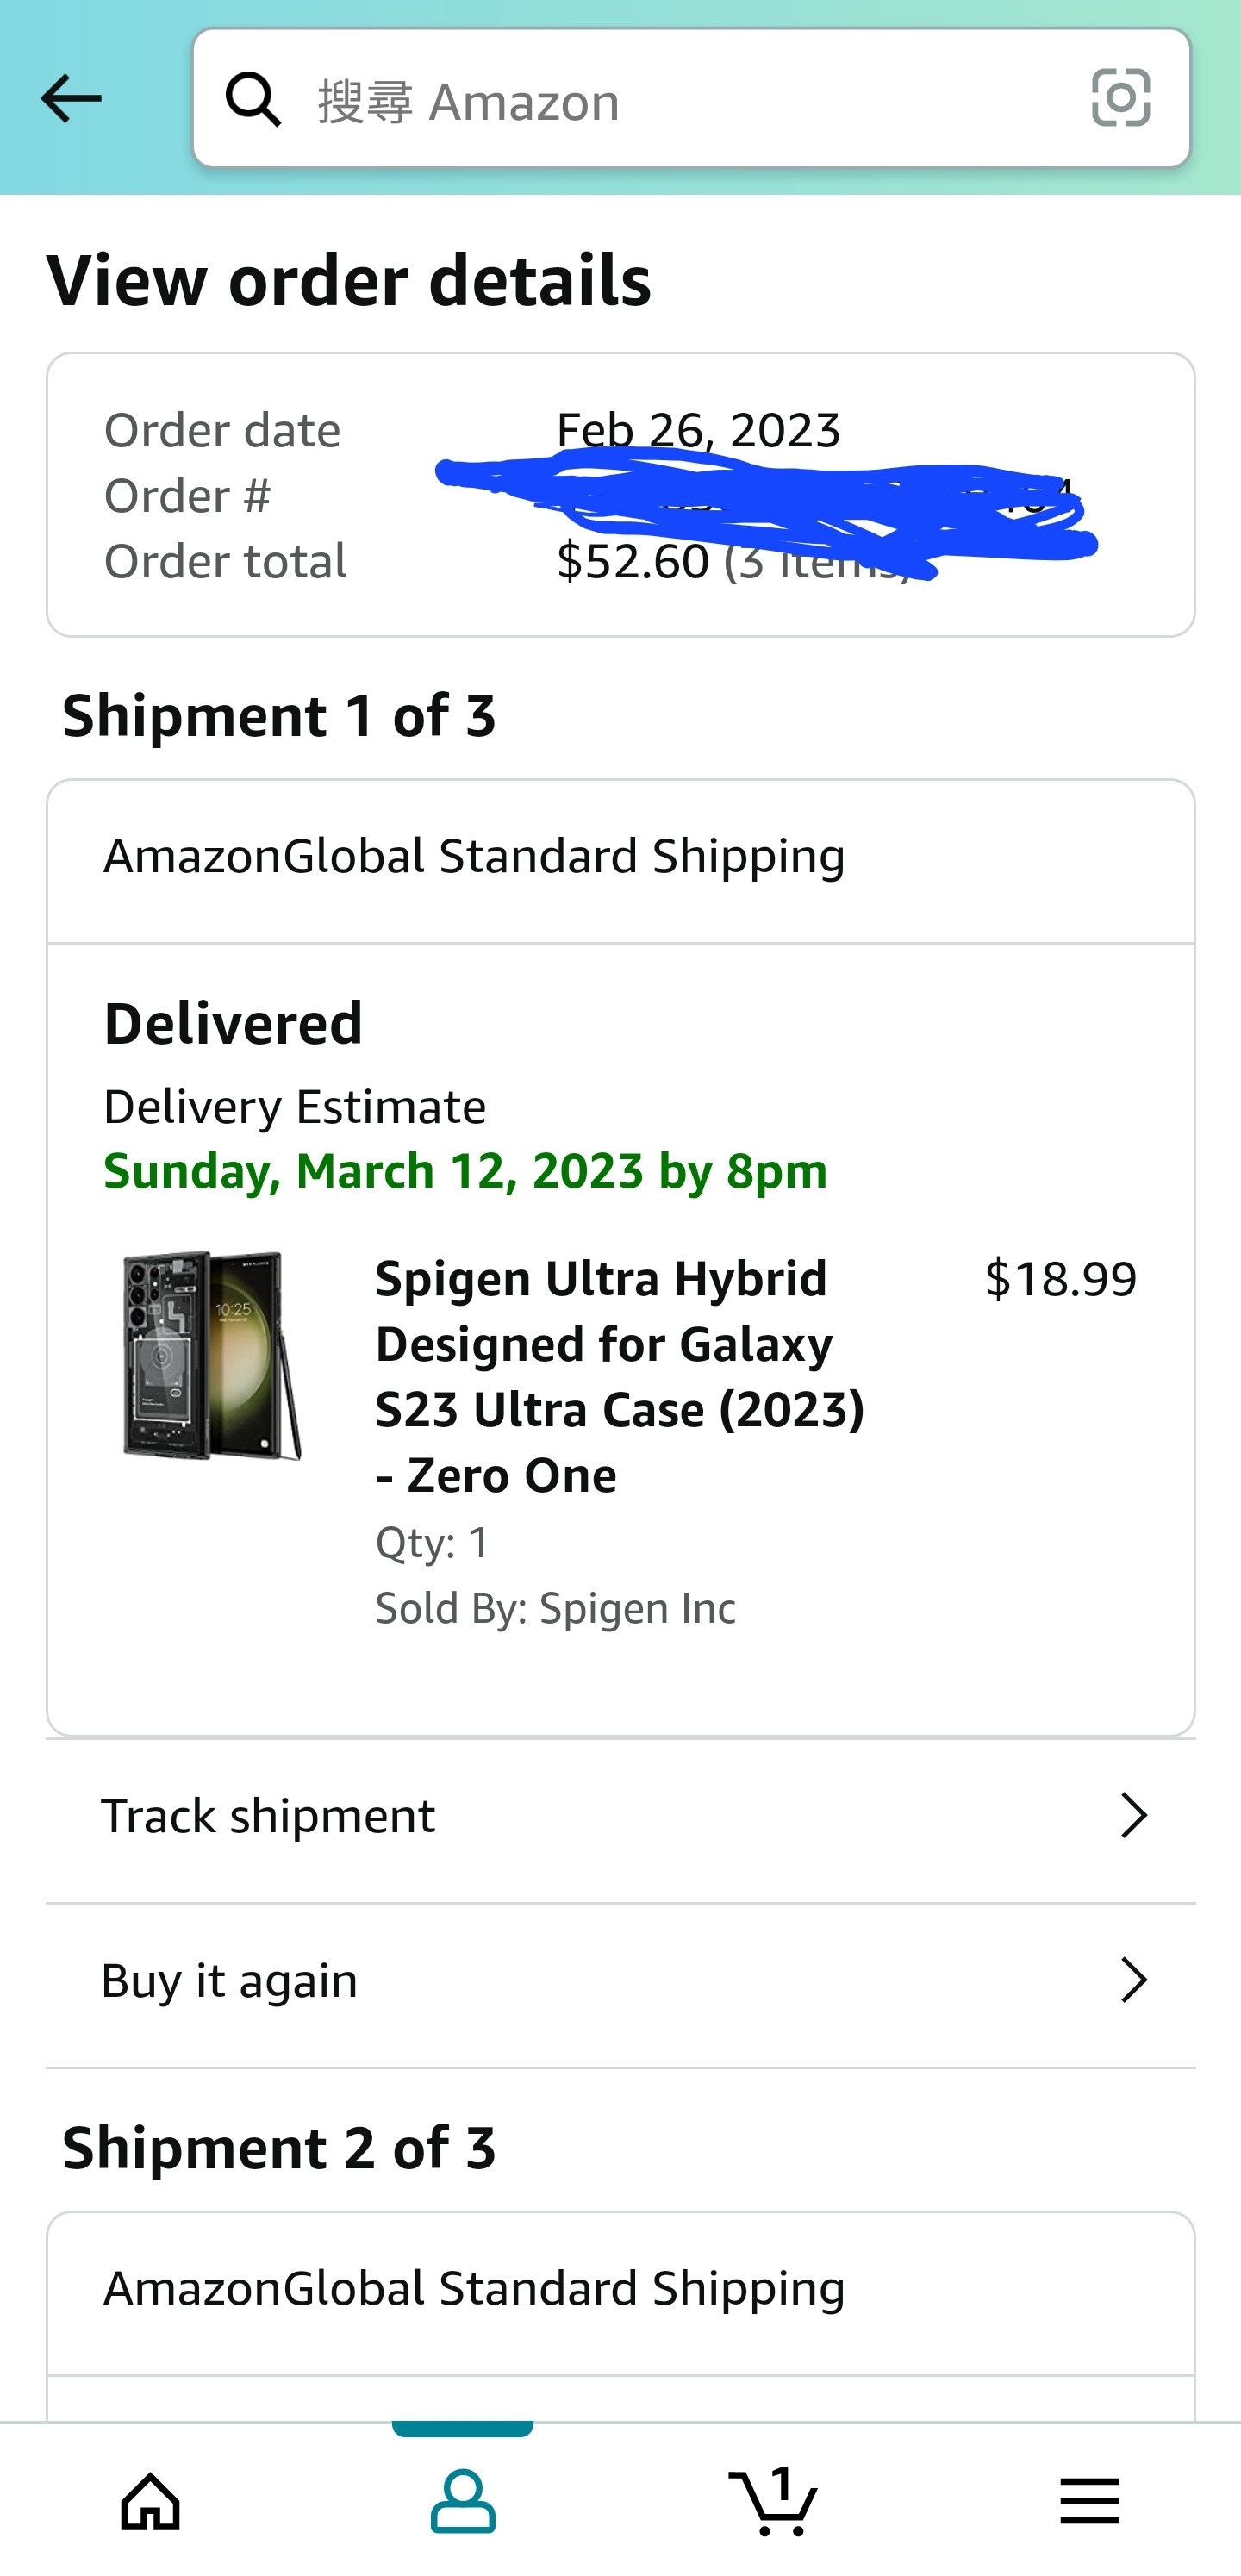This screenshot has height=2576, width=1241.
Task: Tap the back arrow icon
Action: click(71, 98)
